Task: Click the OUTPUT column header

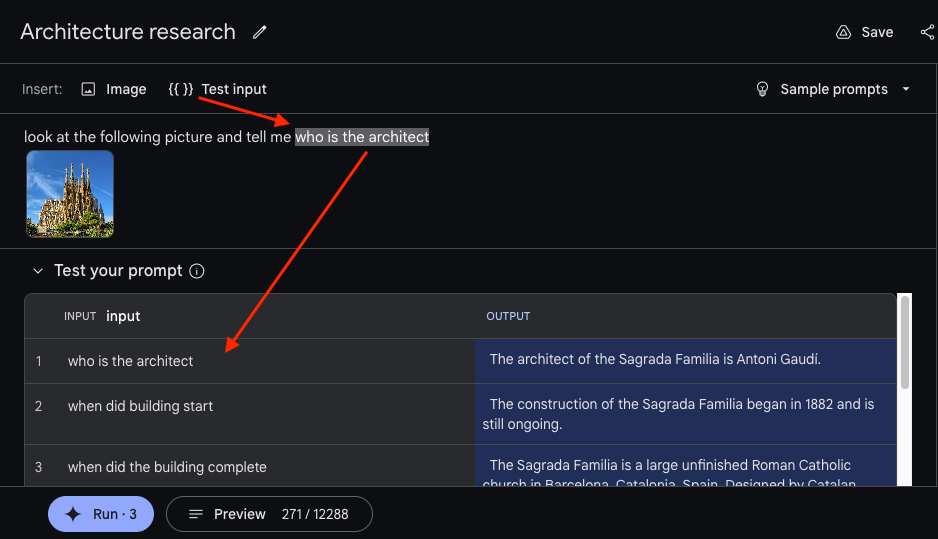Action: click(x=508, y=316)
